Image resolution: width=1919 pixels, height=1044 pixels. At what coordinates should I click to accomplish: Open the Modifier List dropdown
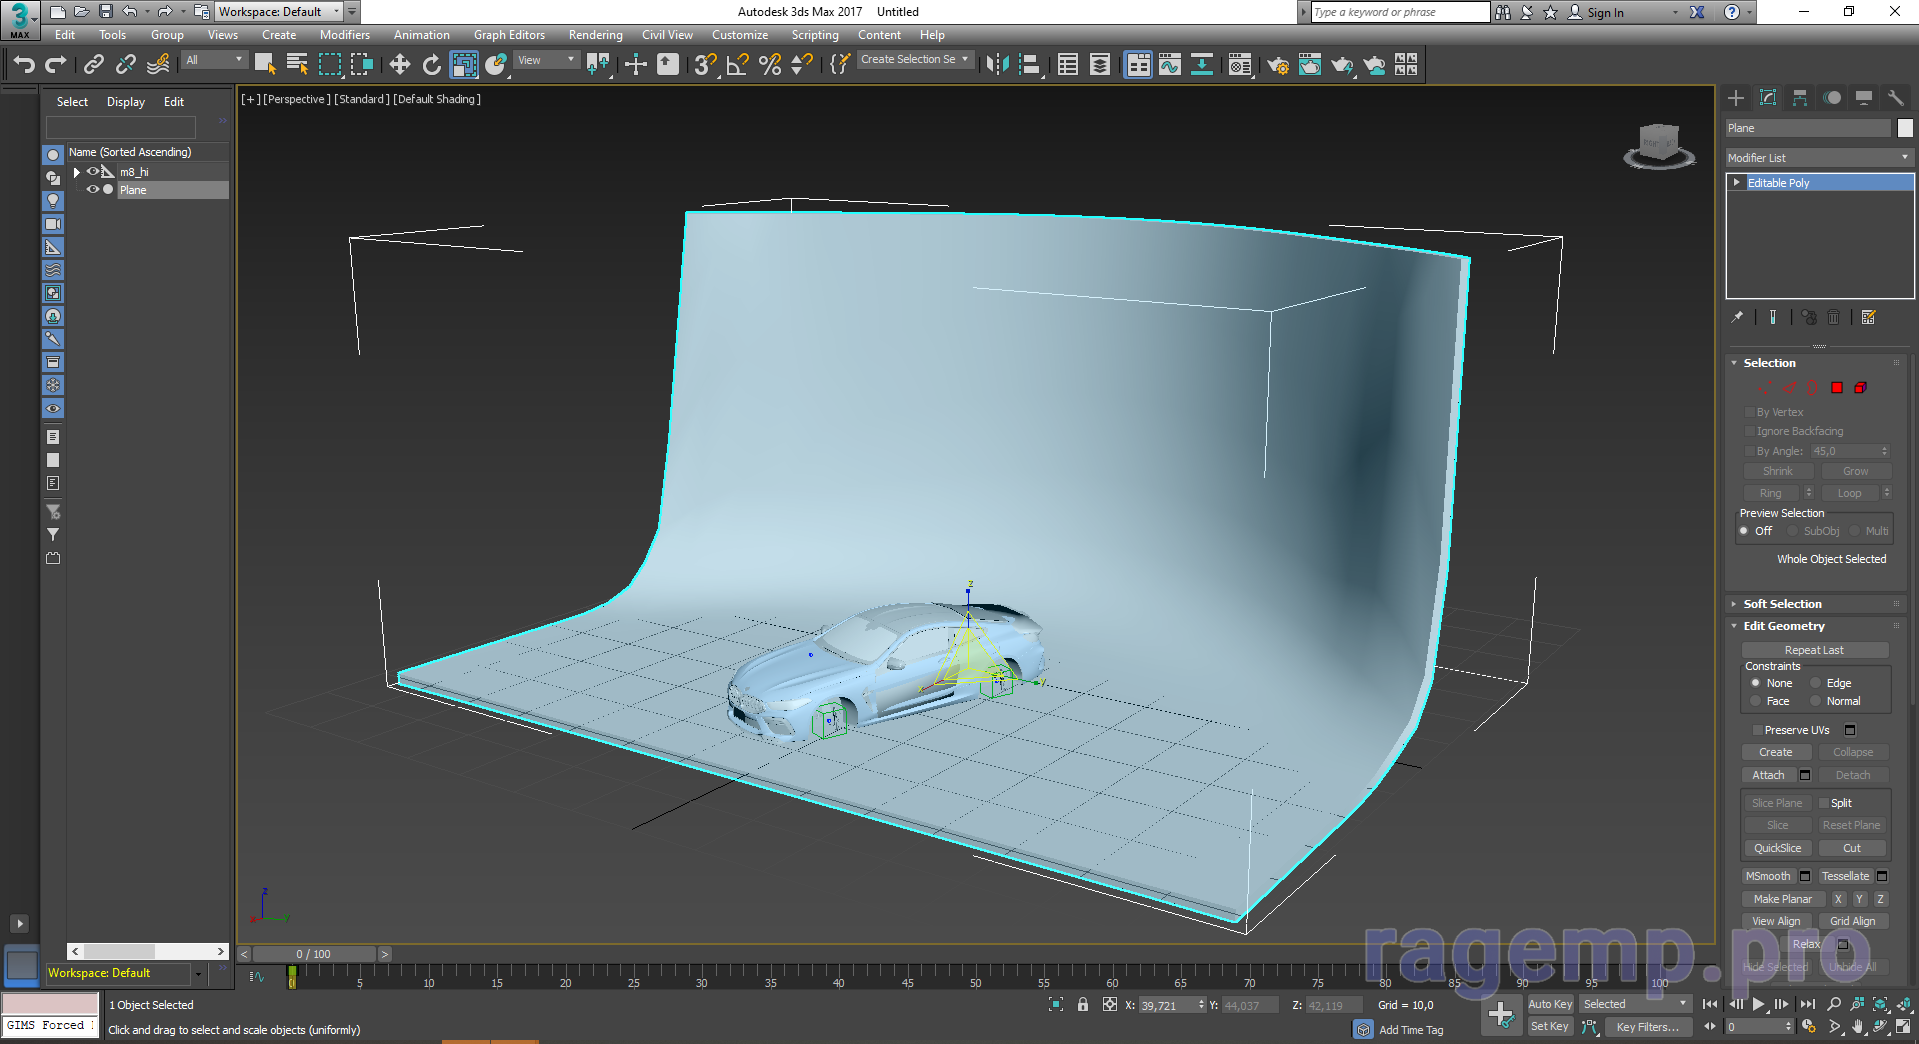tap(1818, 158)
